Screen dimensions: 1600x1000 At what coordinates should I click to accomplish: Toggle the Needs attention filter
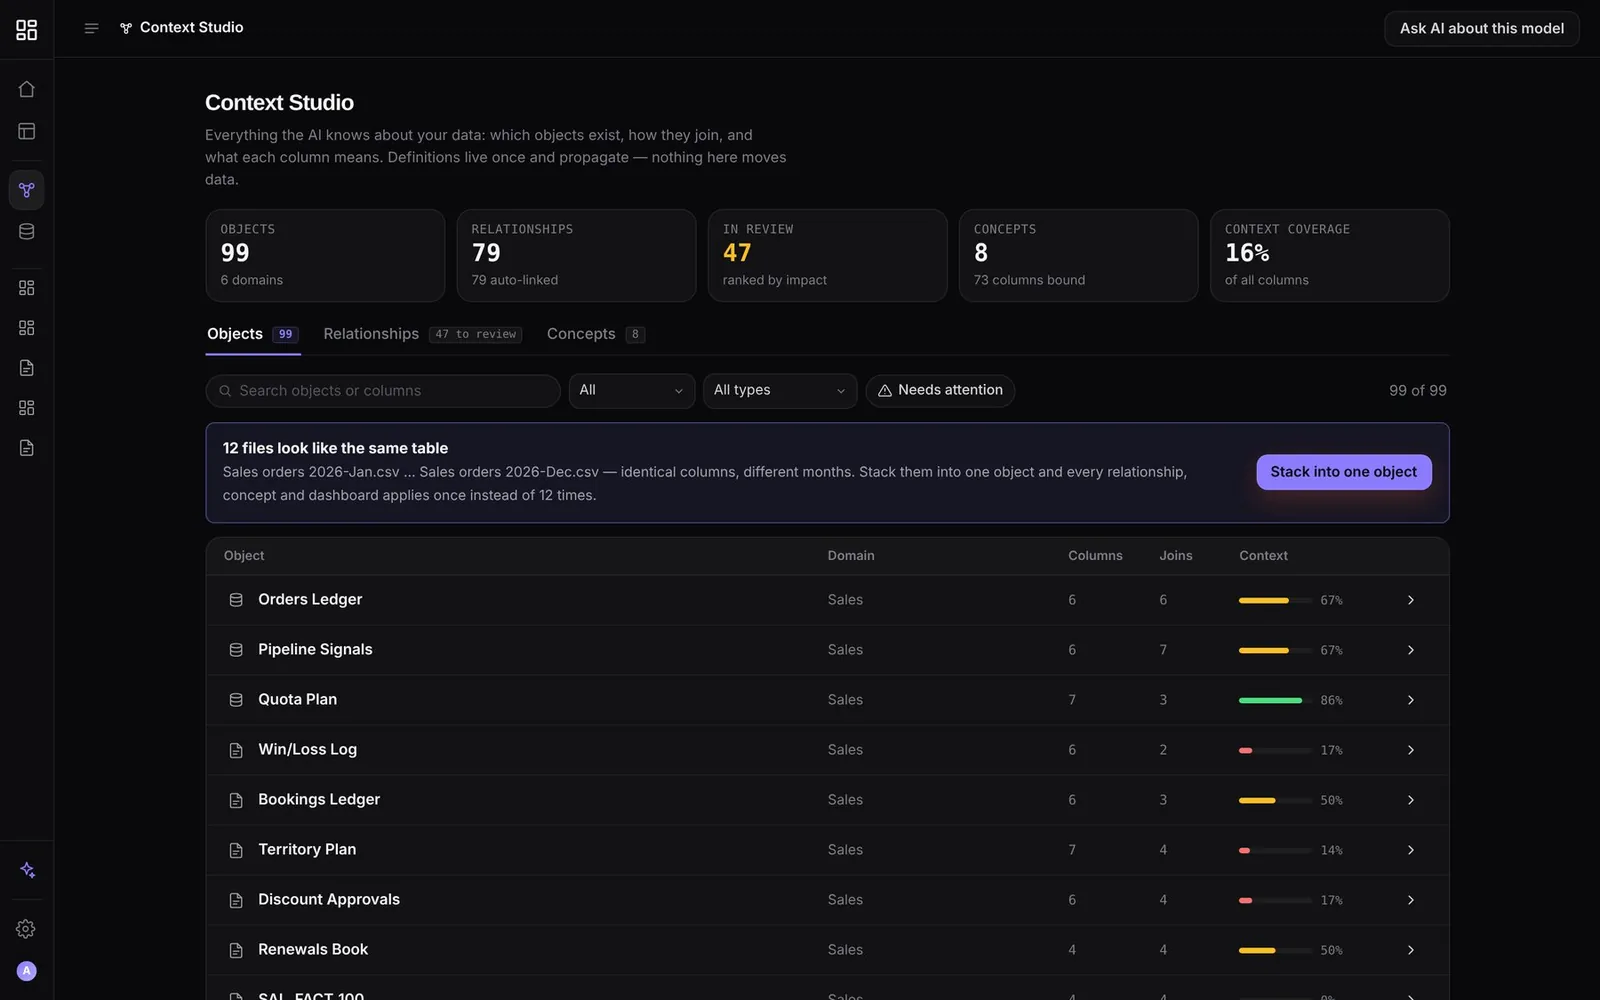940,391
